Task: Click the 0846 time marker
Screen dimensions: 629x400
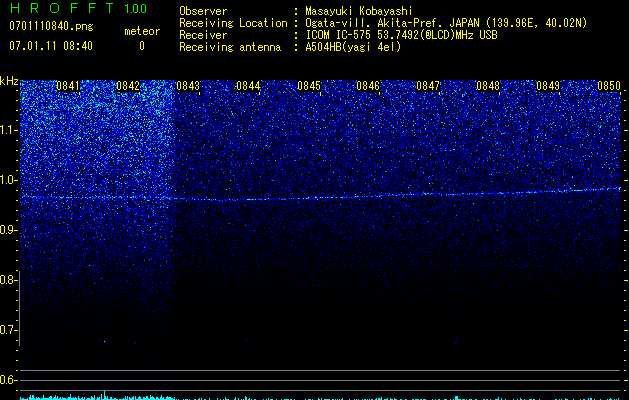Action: pyautogui.click(x=368, y=86)
